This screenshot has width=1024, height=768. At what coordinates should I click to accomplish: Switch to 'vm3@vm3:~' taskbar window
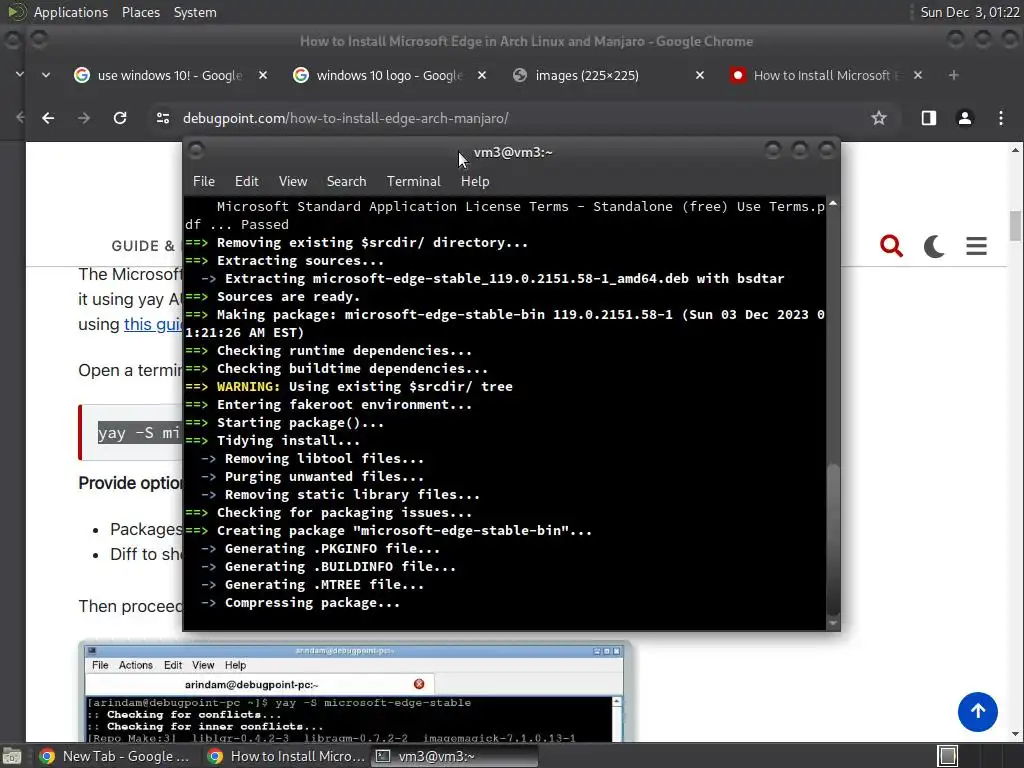coord(455,756)
